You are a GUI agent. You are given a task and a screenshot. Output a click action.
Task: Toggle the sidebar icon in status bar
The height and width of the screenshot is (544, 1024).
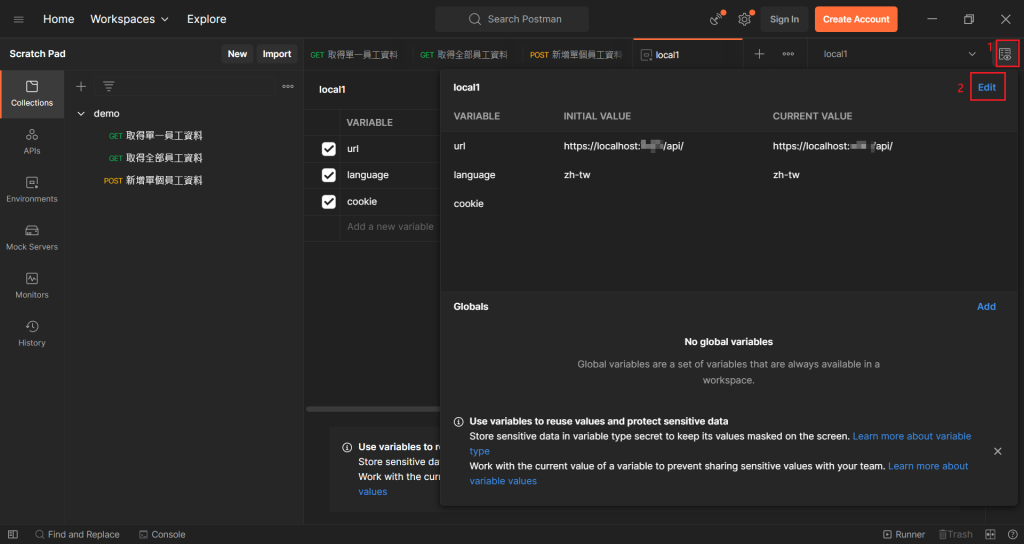[x=13, y=534]
